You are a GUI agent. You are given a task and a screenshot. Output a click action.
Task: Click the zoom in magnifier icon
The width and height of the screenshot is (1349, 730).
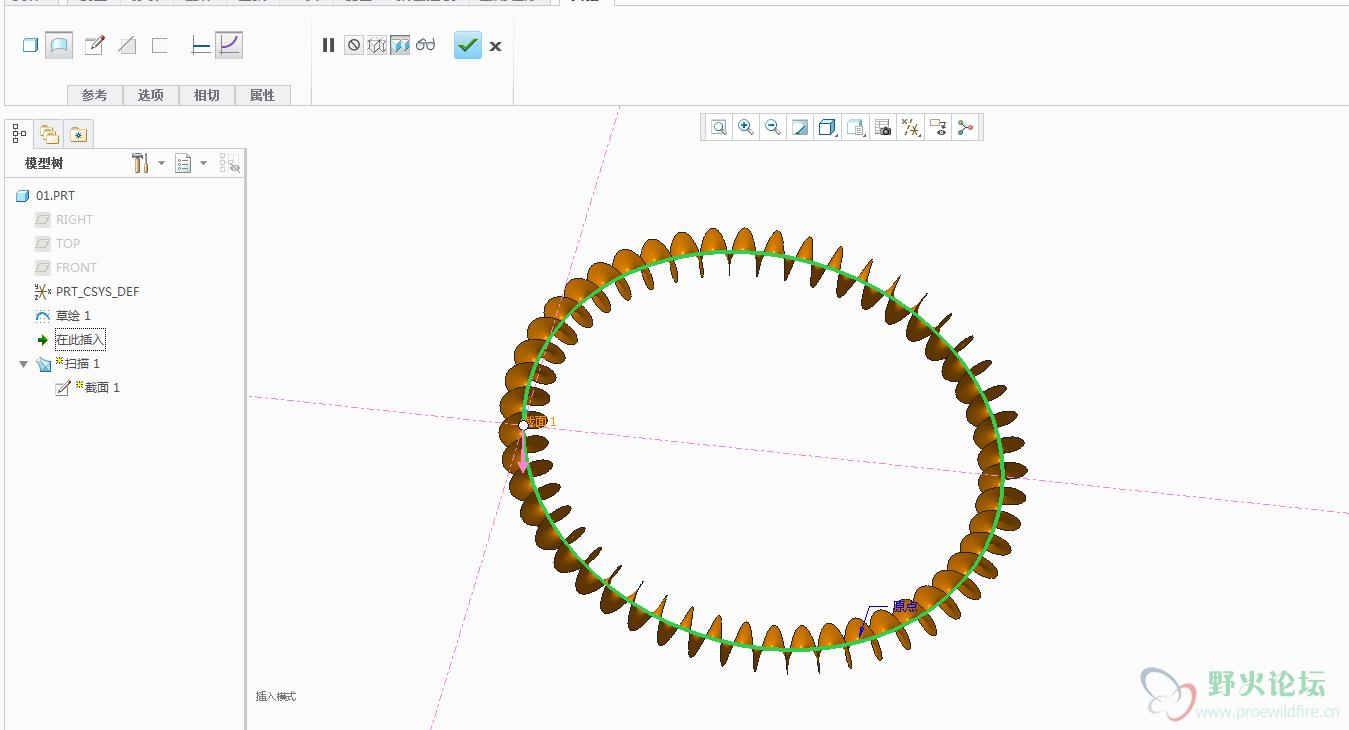tap(746, 127)
